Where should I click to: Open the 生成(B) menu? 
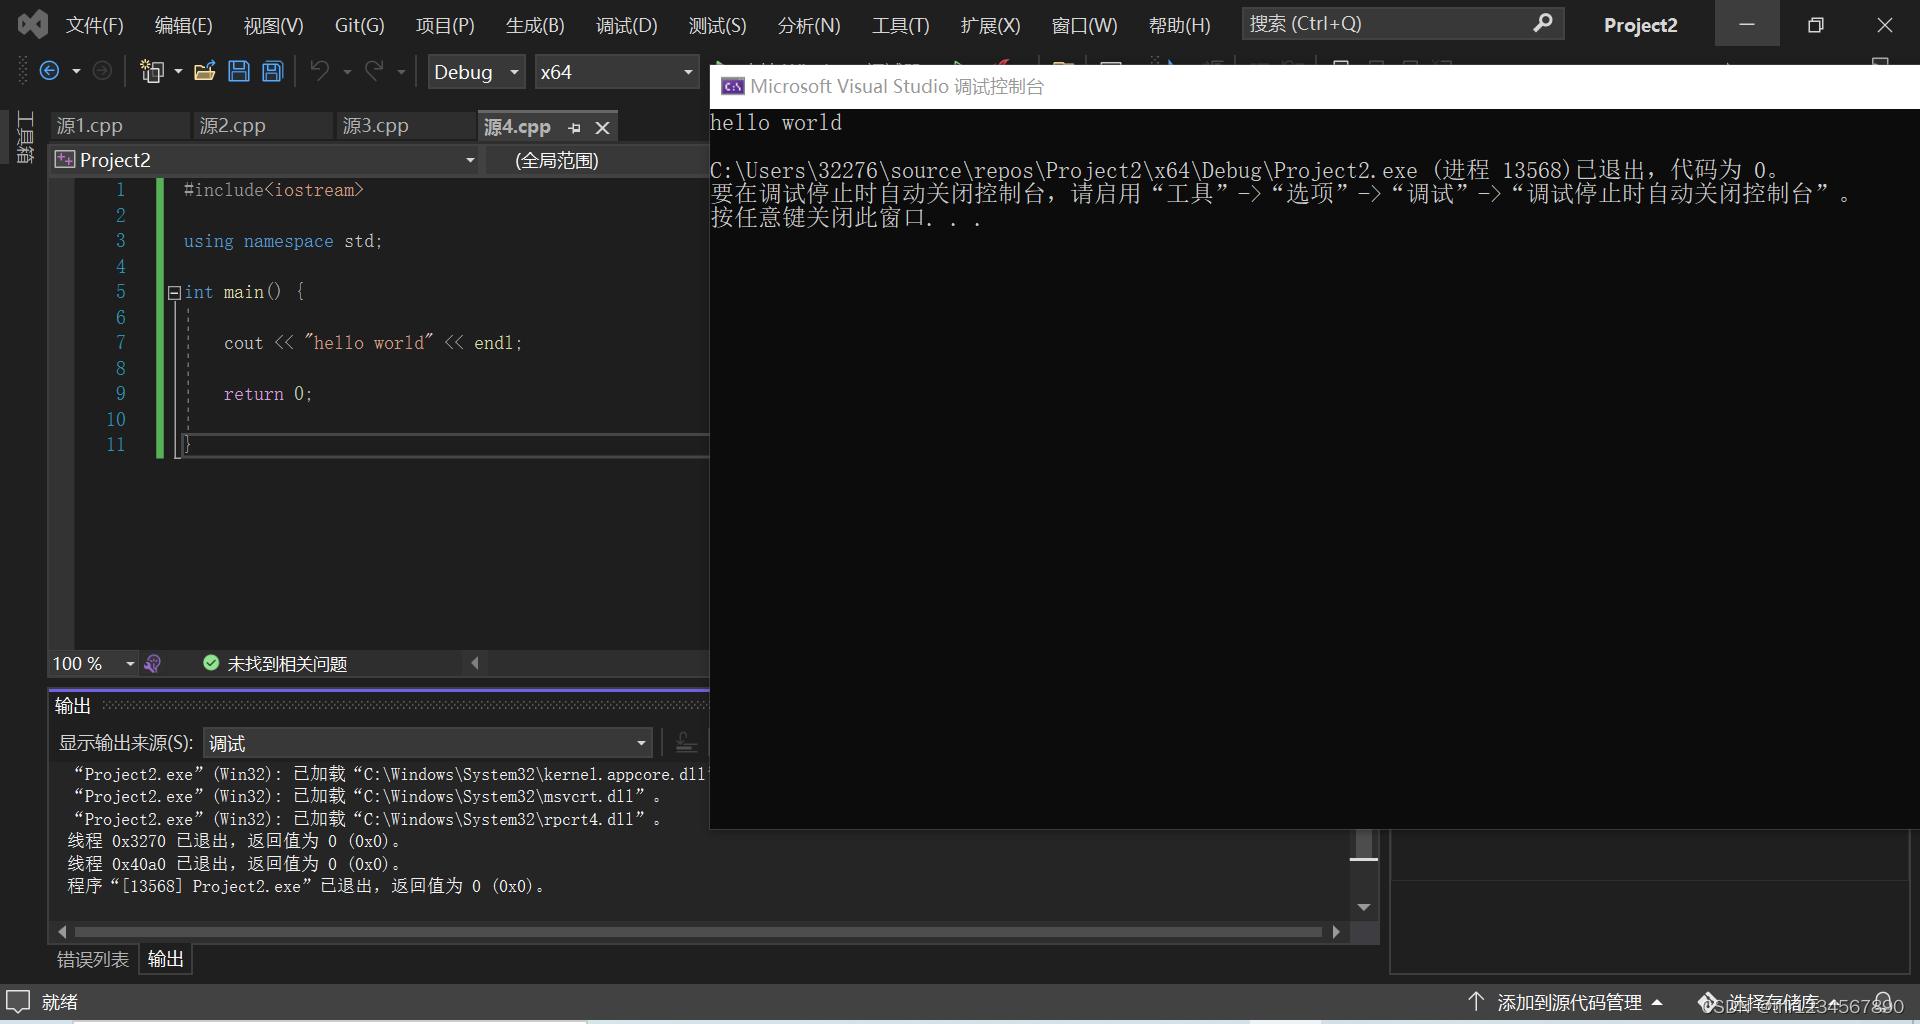535,25
